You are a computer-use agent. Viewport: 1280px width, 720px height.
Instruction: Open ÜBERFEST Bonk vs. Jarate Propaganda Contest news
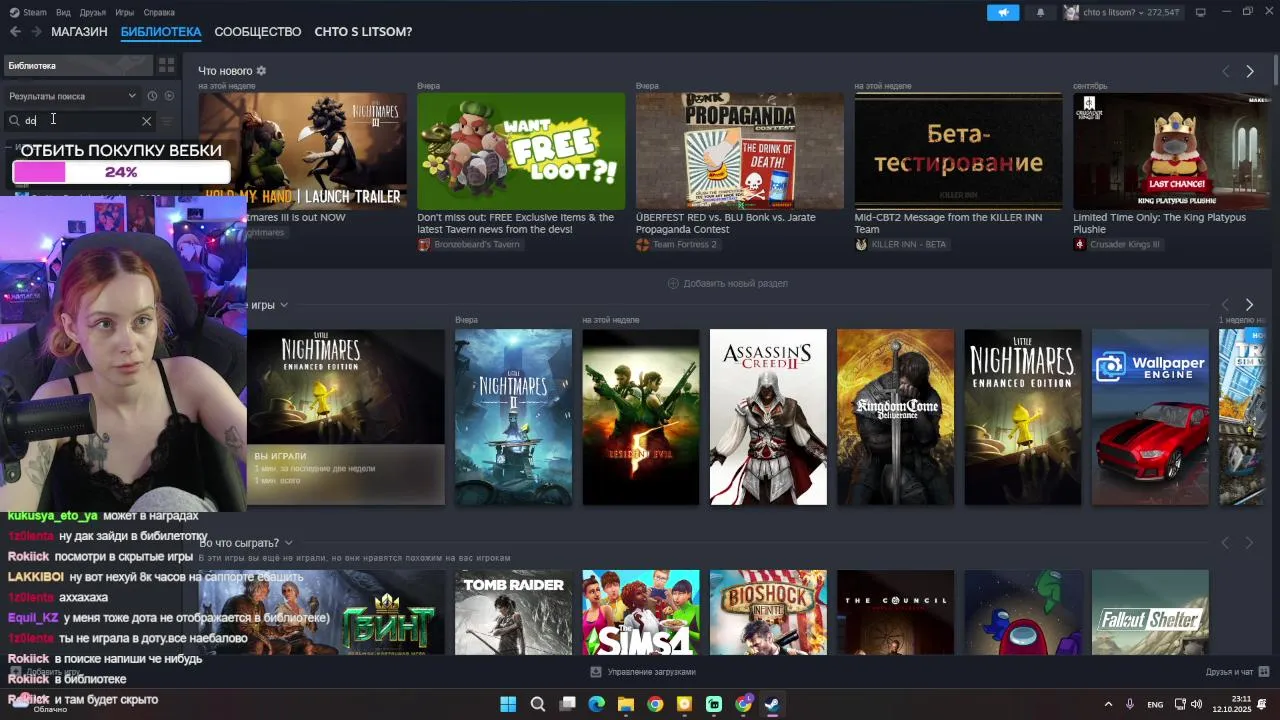[740, 151]
